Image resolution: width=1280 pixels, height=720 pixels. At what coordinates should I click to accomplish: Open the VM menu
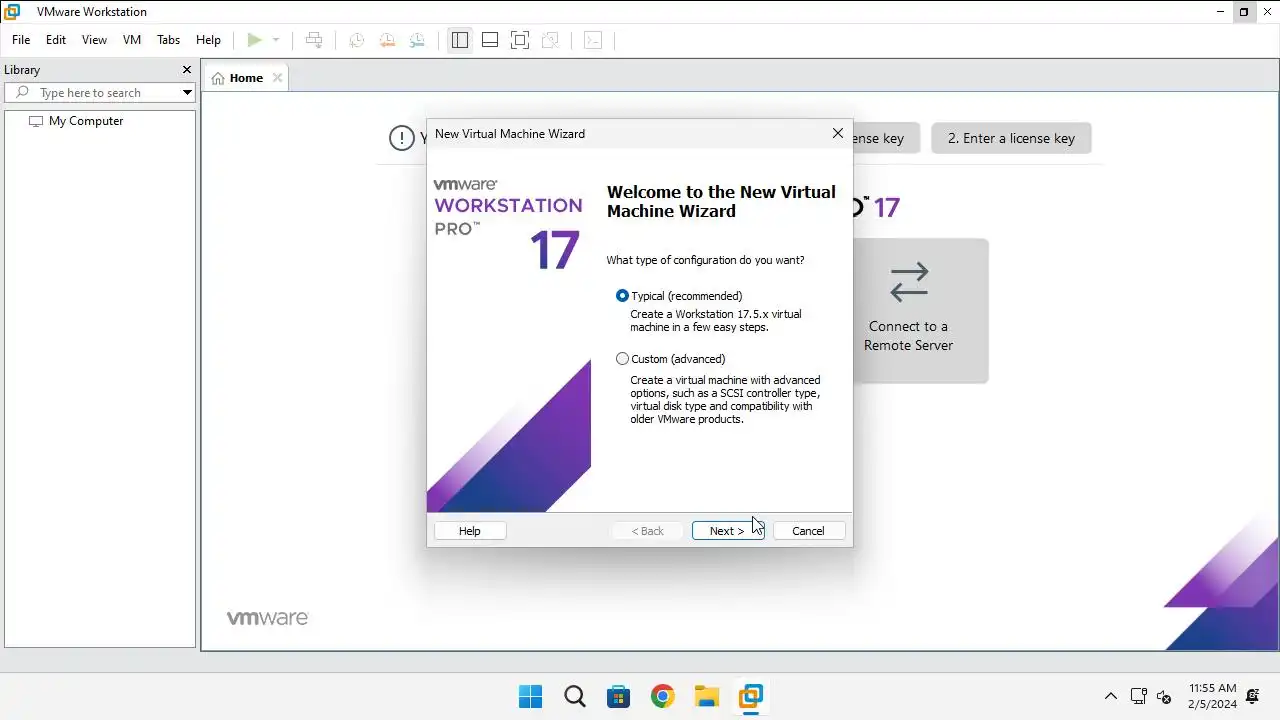coord(132,40)
